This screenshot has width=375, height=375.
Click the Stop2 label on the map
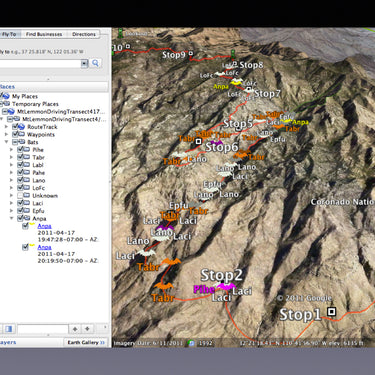pyautogui.click(x=221, y=275)
